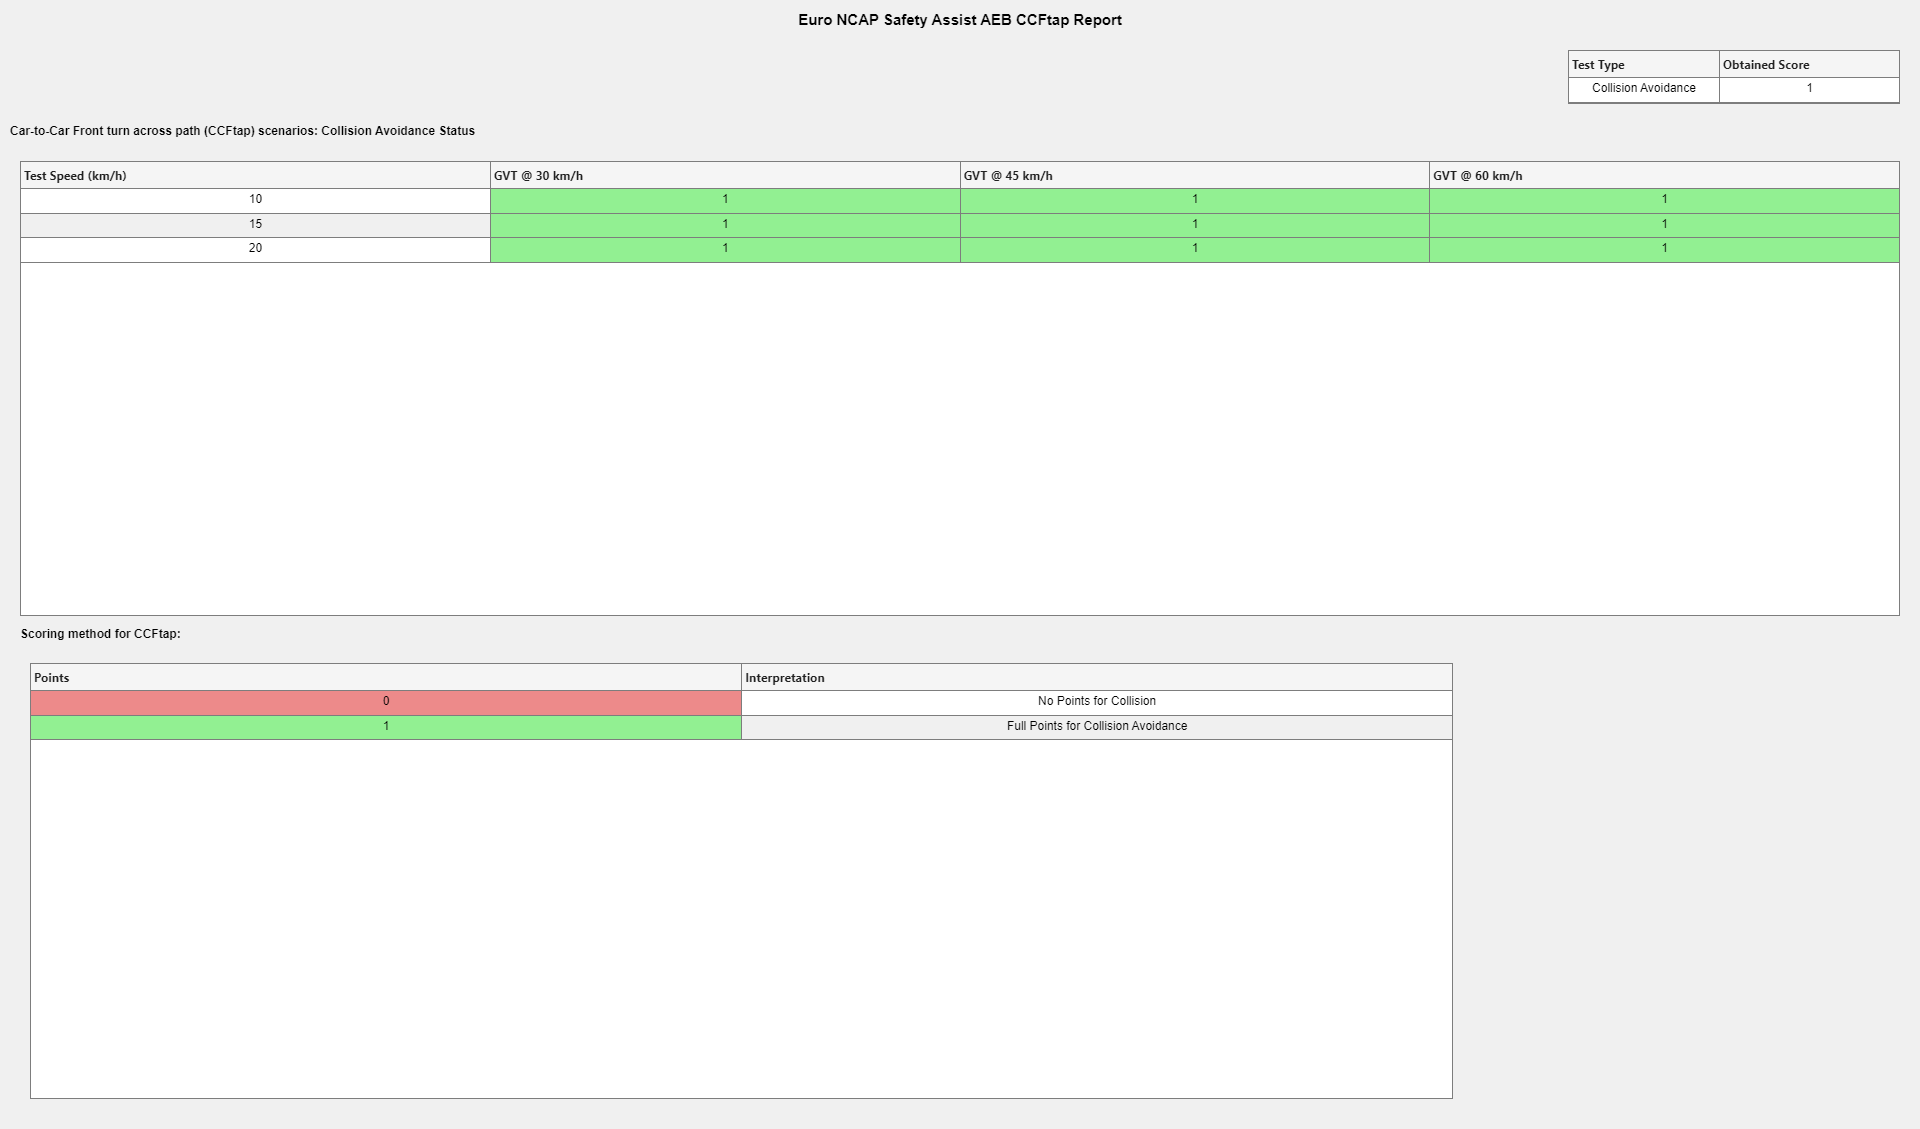Click the Collision Avoidance test type cell
The width and height of the screenshot is (1920, 1129).
pyautogui.click(x=1643, y=89)
